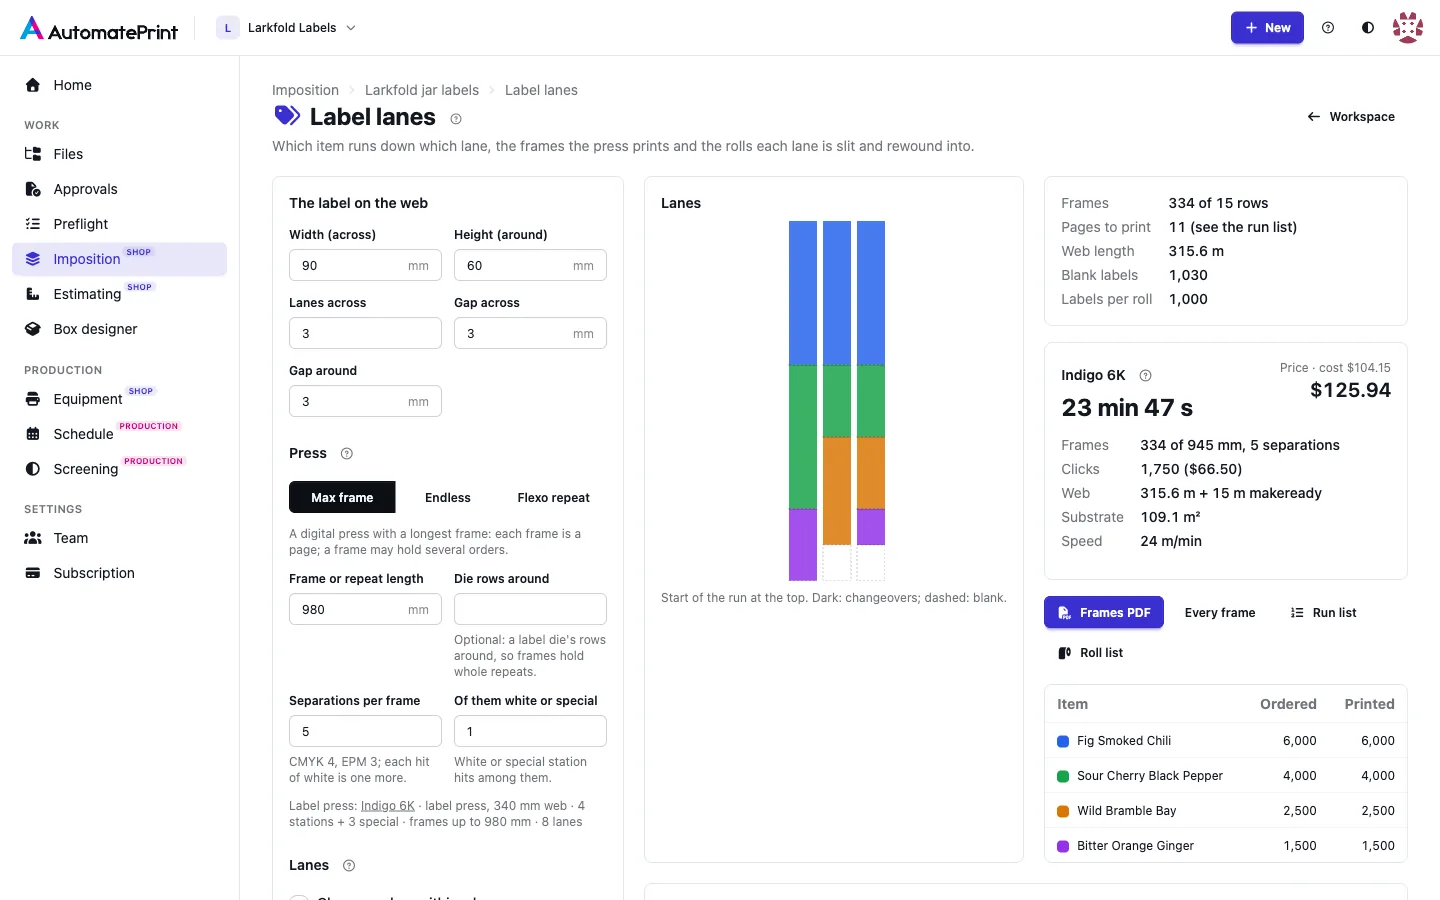
Task: Open the Run list
Action: click(1324, 613)
